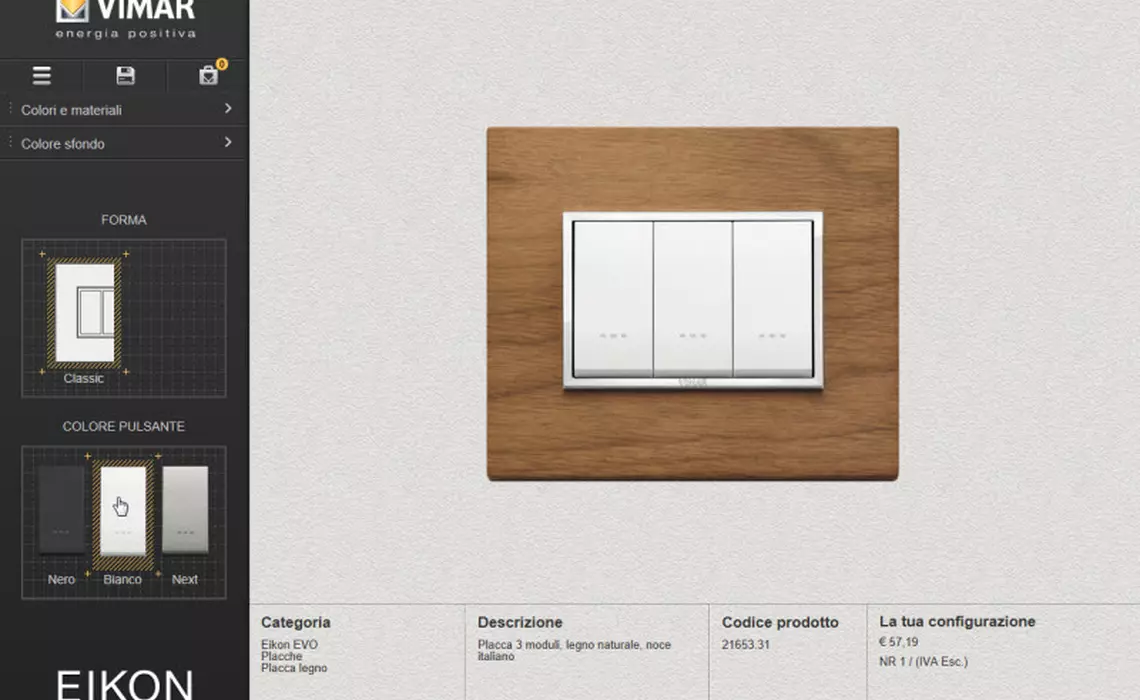Click the COLORE PULSANTE section heading

[x=124, y=426]
